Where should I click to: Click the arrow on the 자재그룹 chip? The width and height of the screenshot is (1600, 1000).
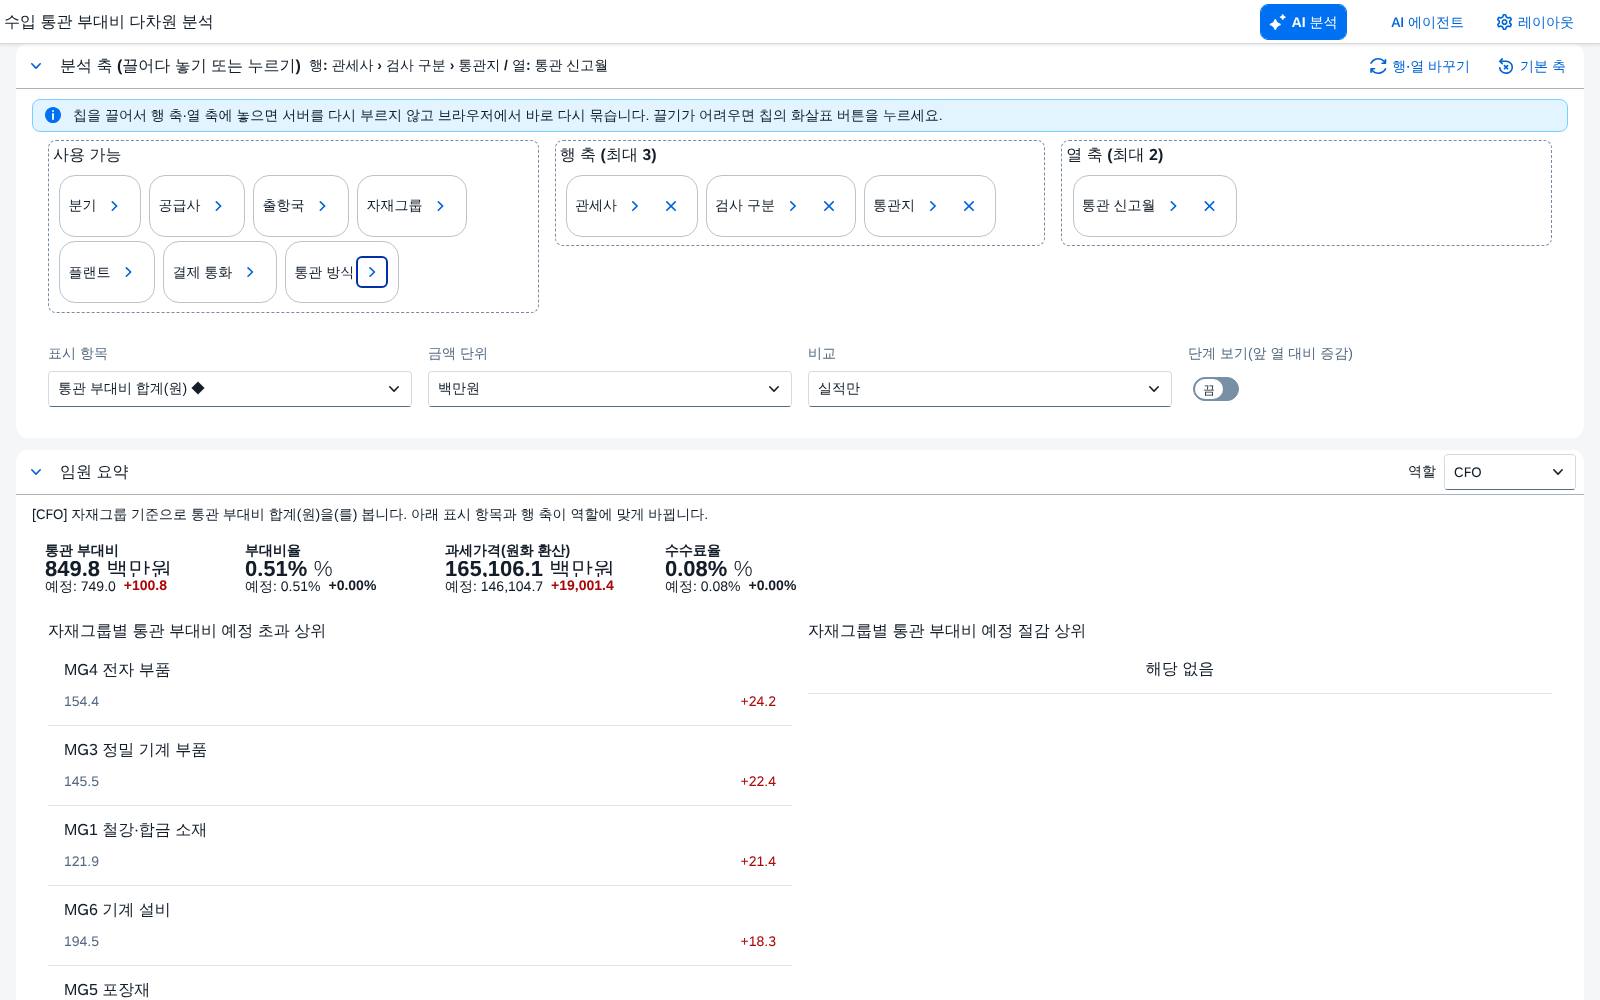[x=440, y=206]
